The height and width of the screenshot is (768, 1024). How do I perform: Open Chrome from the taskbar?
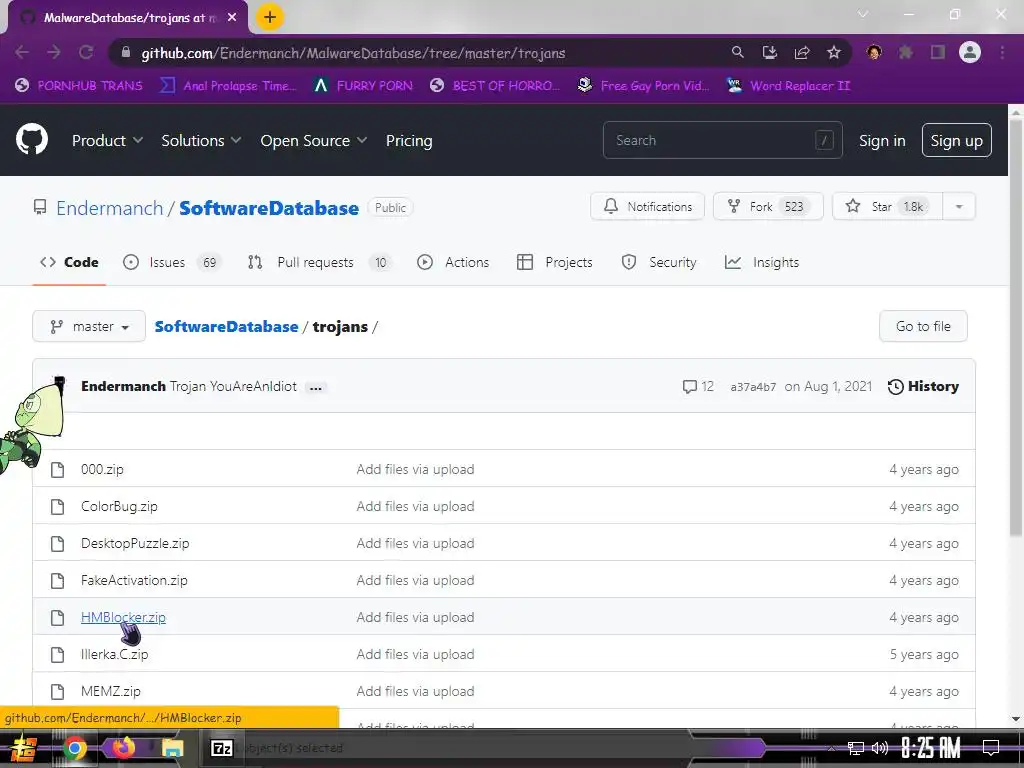pyautogui.click(x=75, y=748)
